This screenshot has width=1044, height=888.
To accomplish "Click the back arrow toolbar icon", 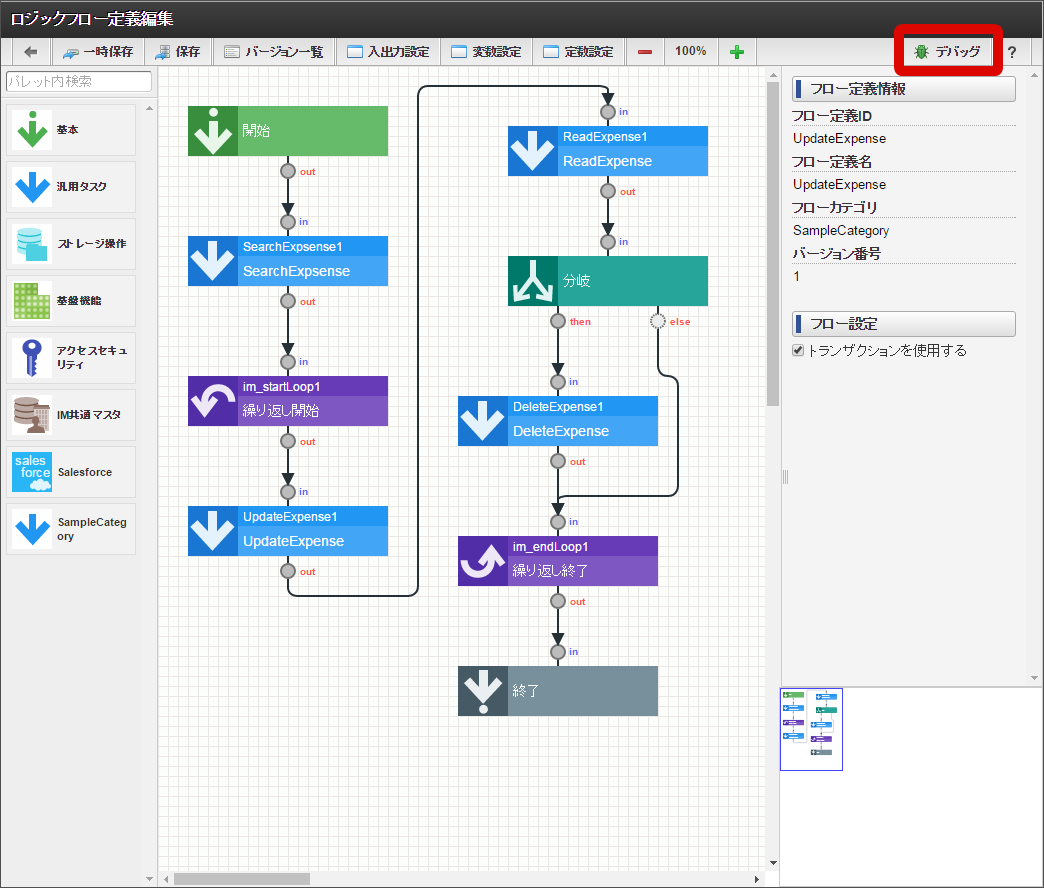I will pyautogui.click(x=31, y=52).
